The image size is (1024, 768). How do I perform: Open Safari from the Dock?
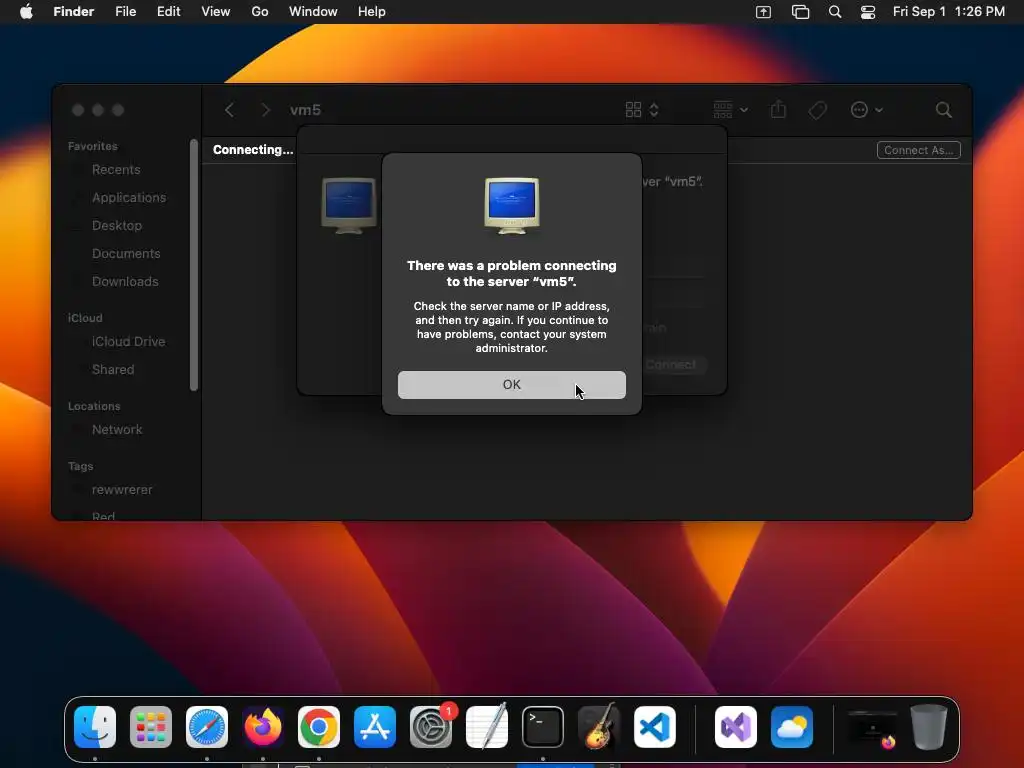207,727
